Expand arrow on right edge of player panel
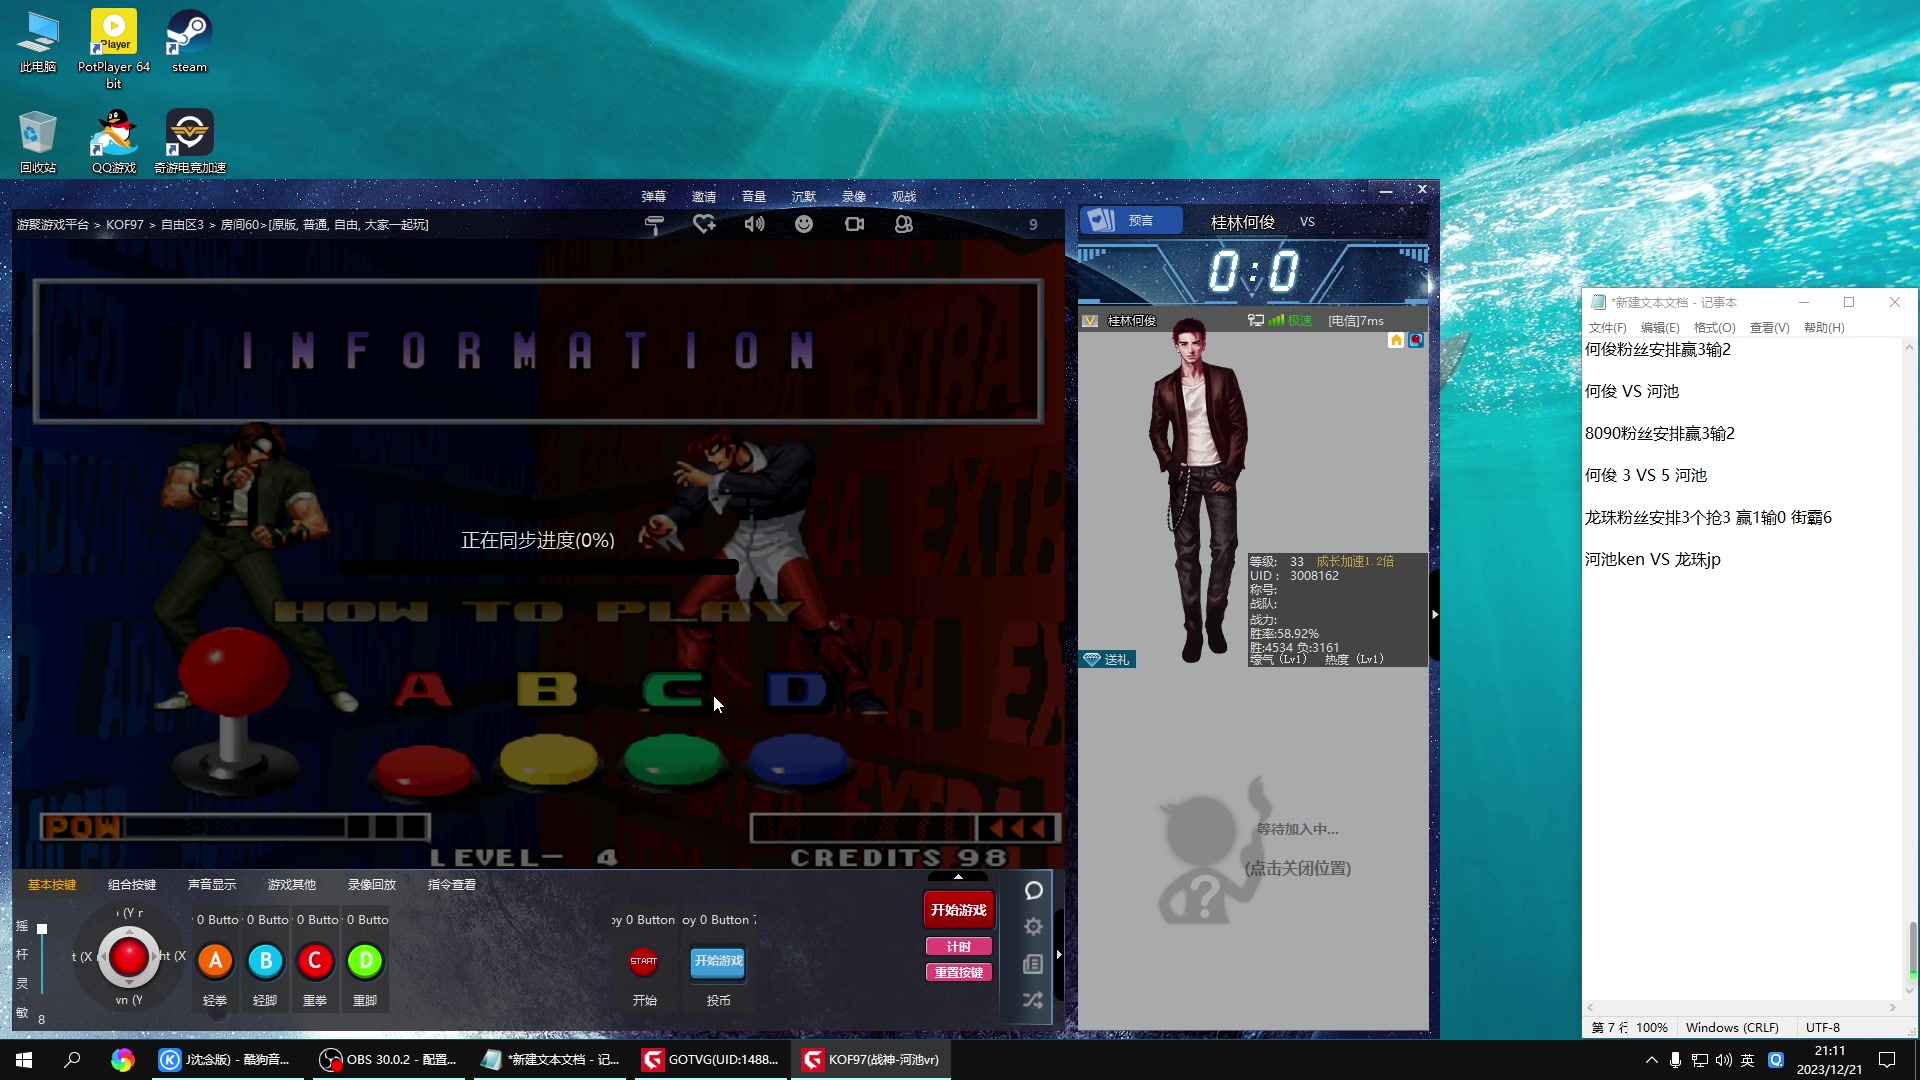Image resolution: width=1920 pixels, height=1080 pixels. [x=1435, y=614]
